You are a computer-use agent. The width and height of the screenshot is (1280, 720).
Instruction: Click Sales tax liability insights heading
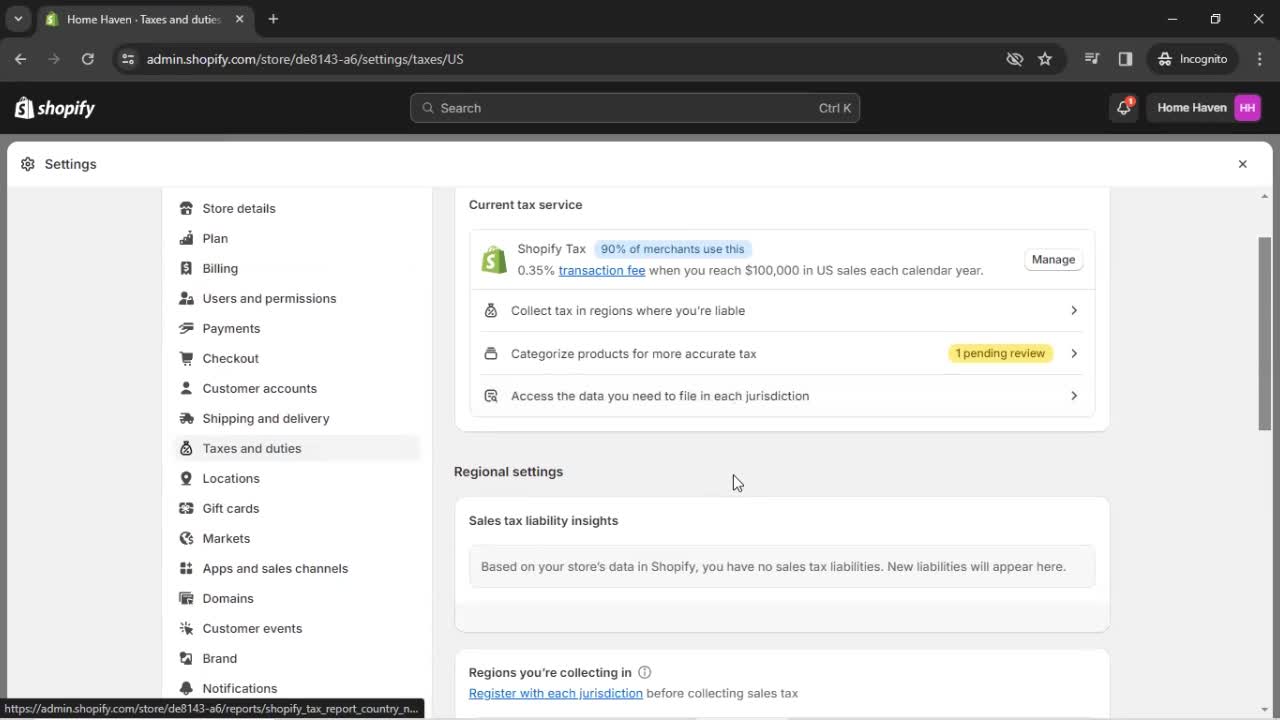543,520
